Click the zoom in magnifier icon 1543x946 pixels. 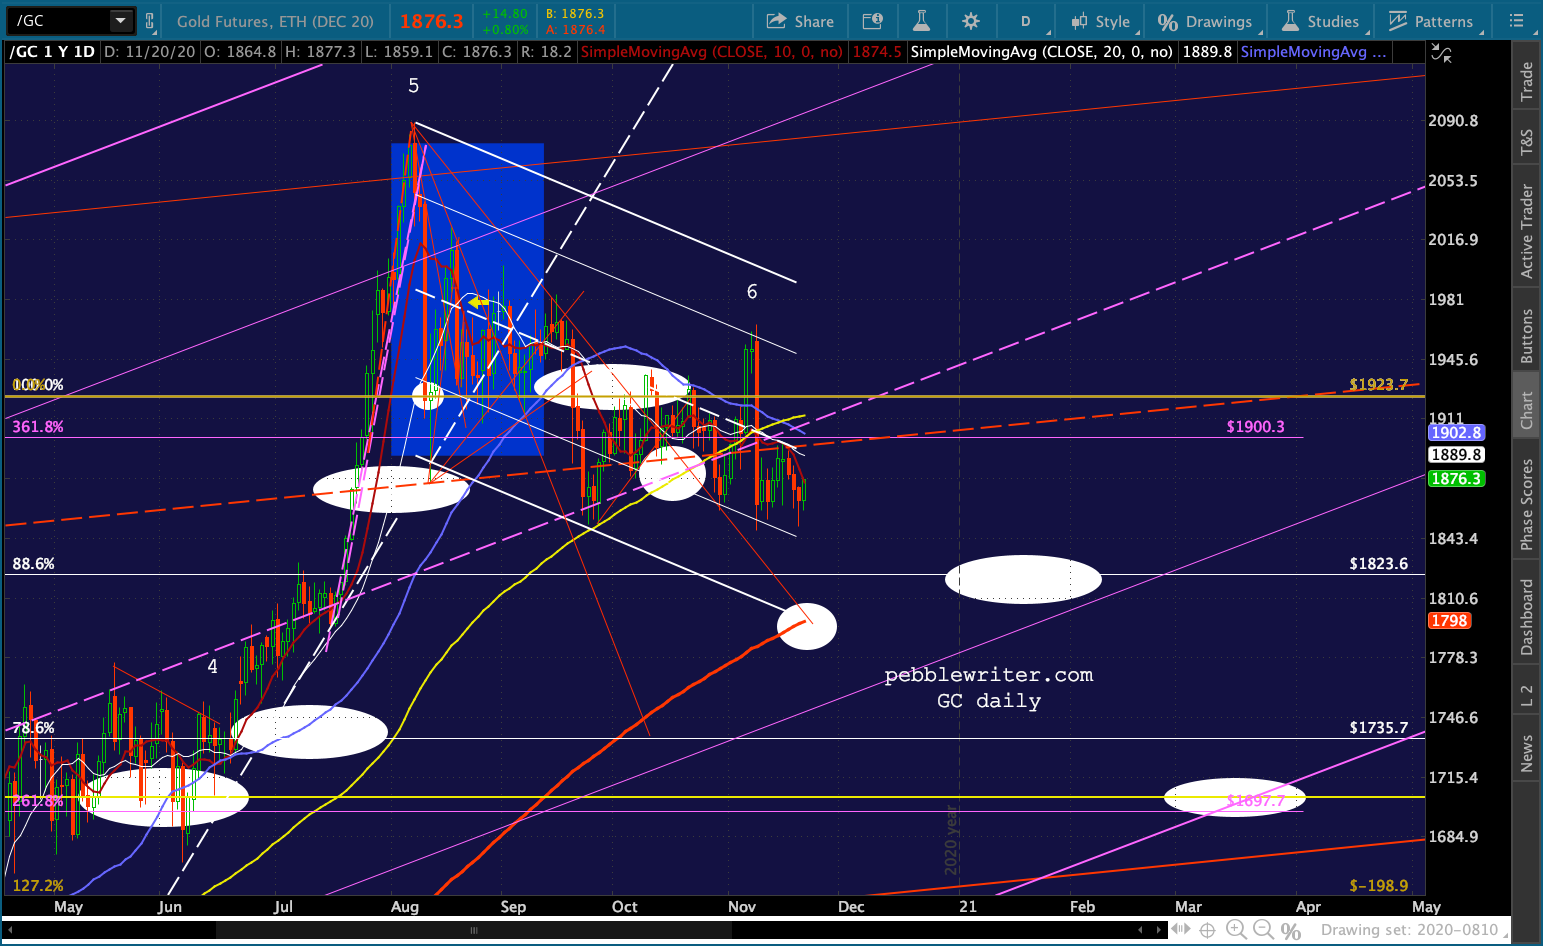click(x=1237, y=931)
